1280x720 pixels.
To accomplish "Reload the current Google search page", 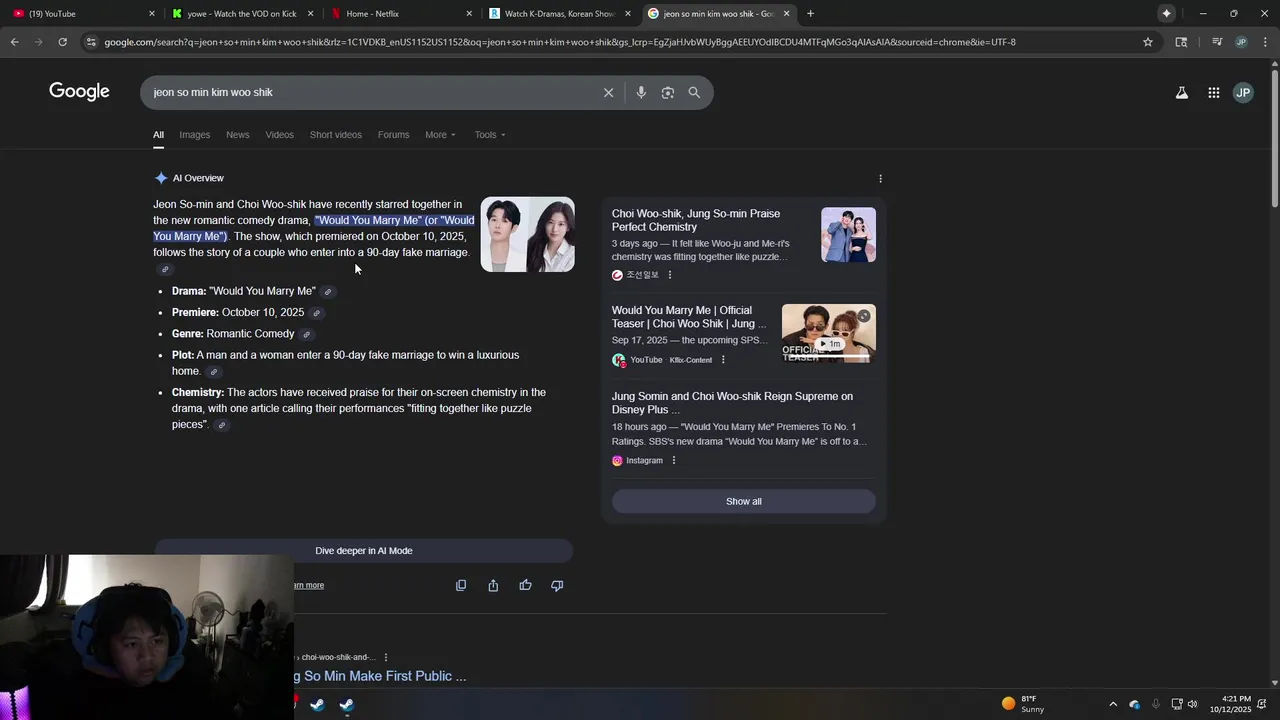I will point(62,42).
